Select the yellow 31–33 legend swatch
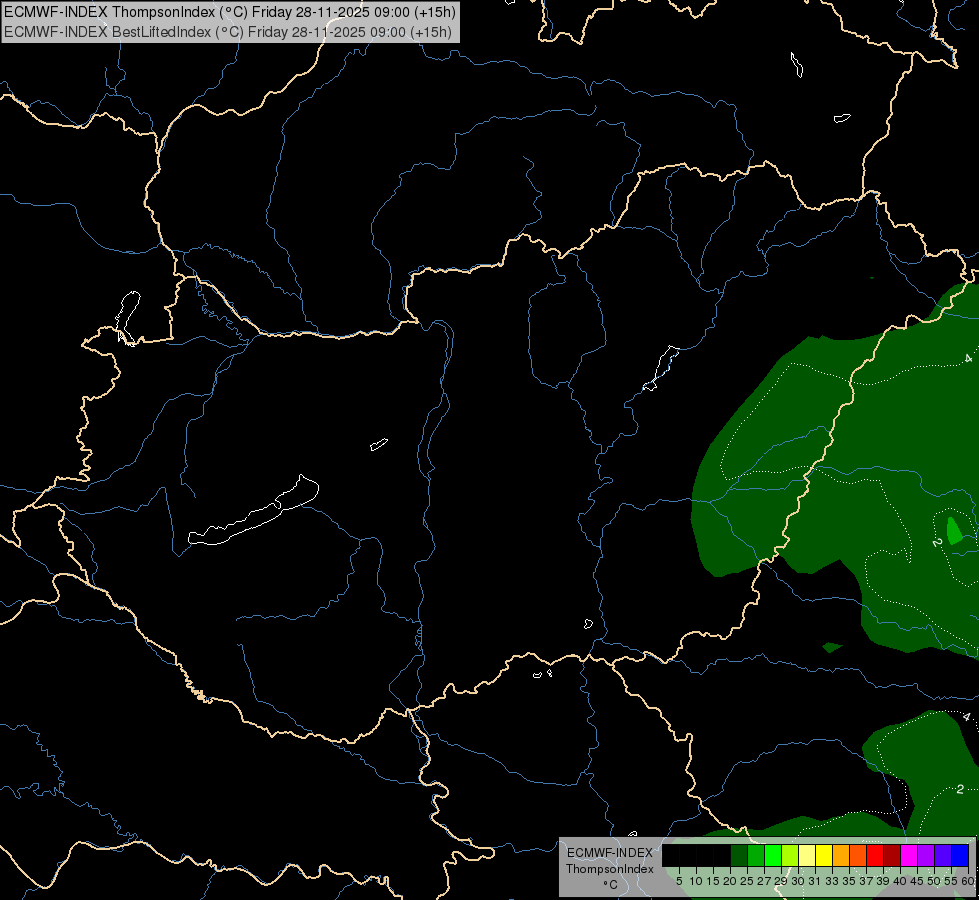 (x=824, y=855)
